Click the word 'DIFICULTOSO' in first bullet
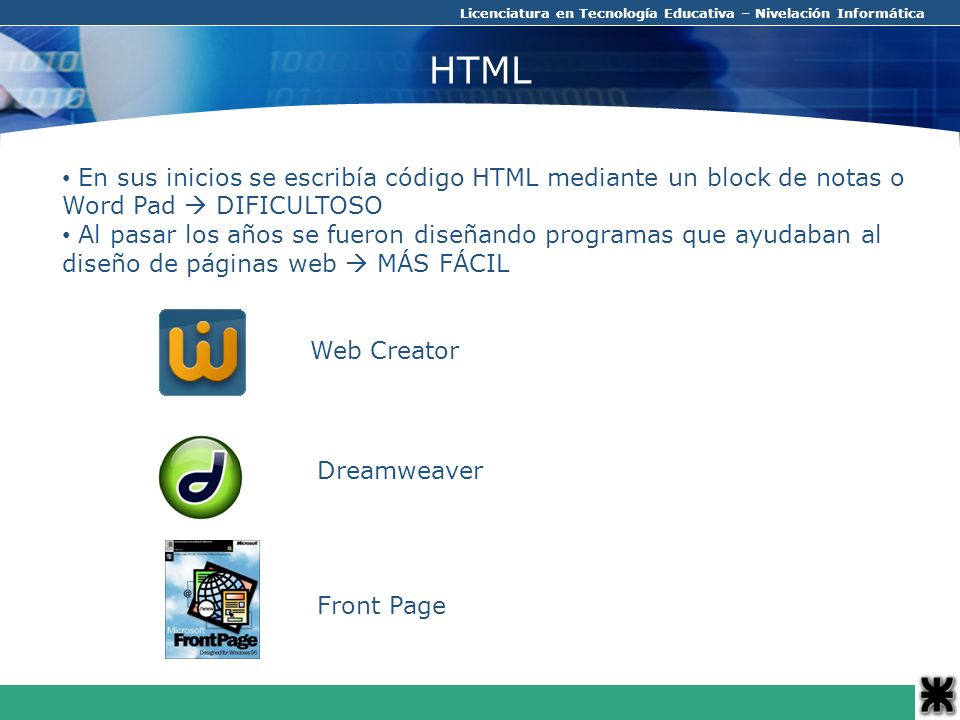The height and width of the screenshot is (720, 960). click(x=299, y=206)
